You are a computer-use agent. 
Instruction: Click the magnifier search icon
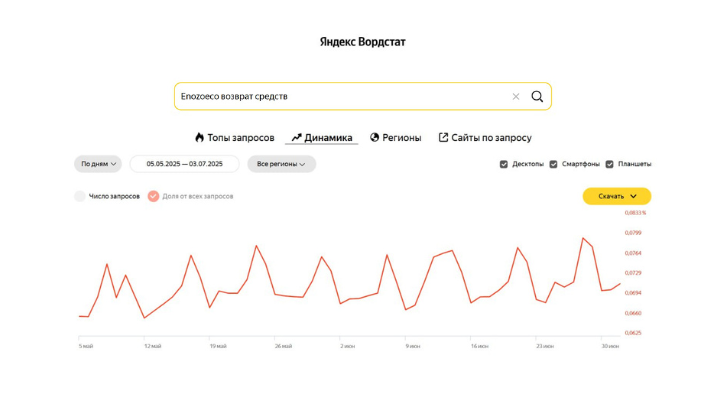coord(537,97)
